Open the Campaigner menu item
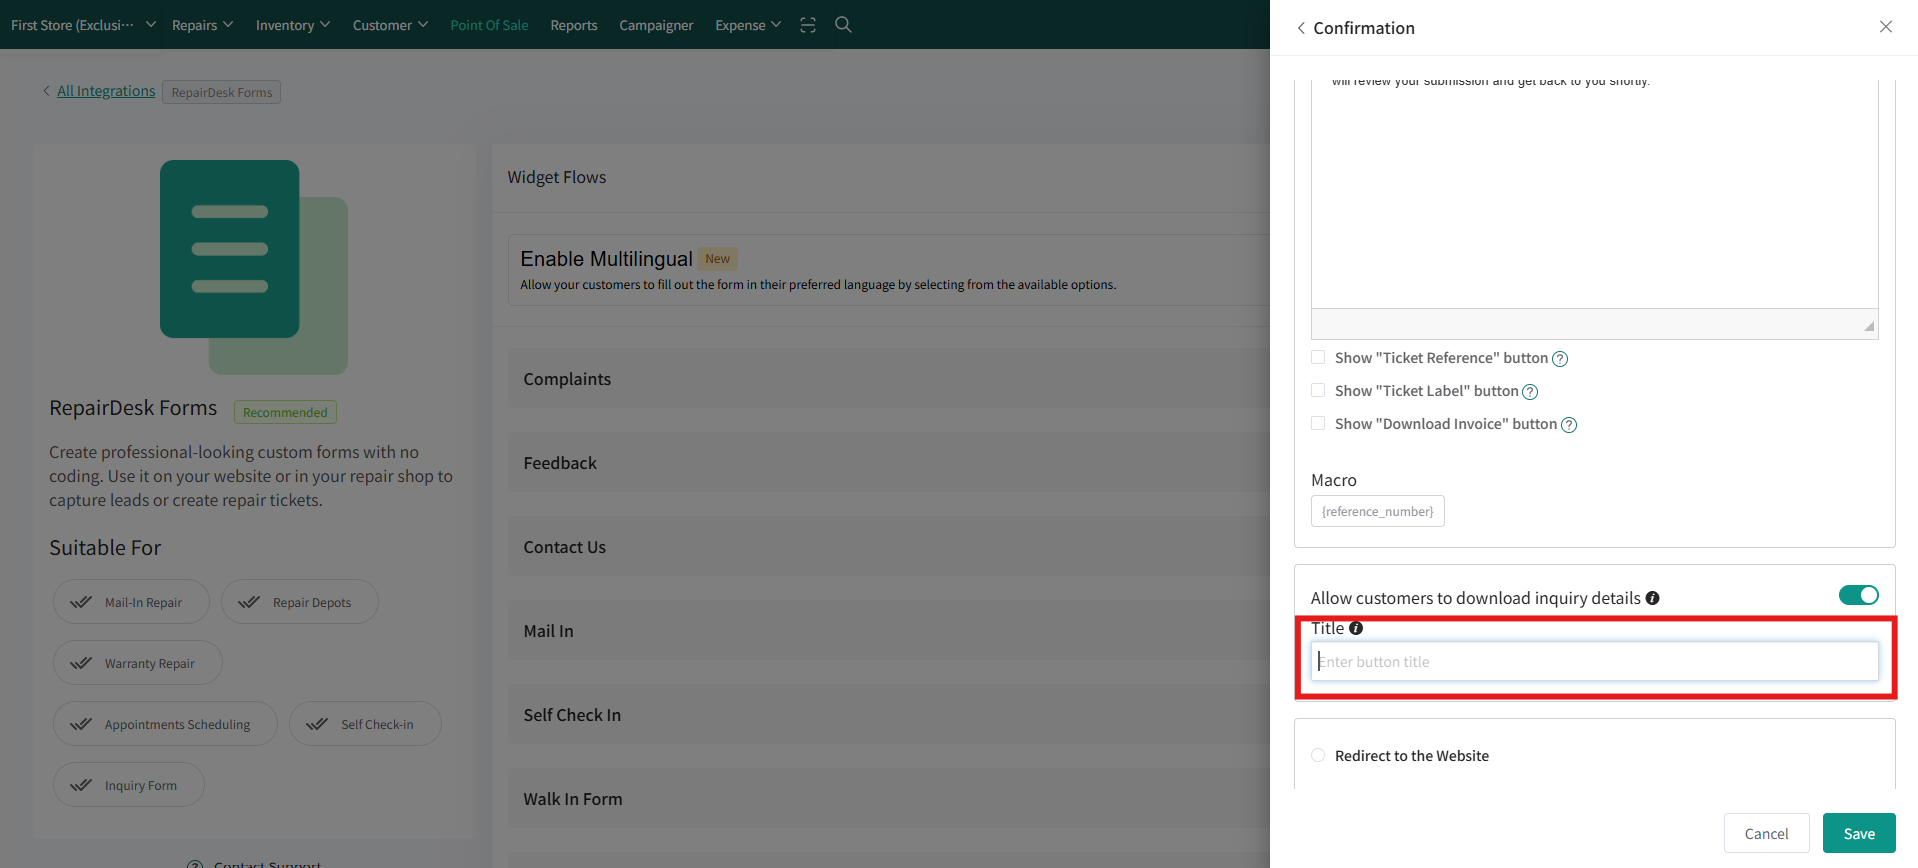Viewport: 1918px width, 868px height. pyautogui.click(x=656, y=25)
